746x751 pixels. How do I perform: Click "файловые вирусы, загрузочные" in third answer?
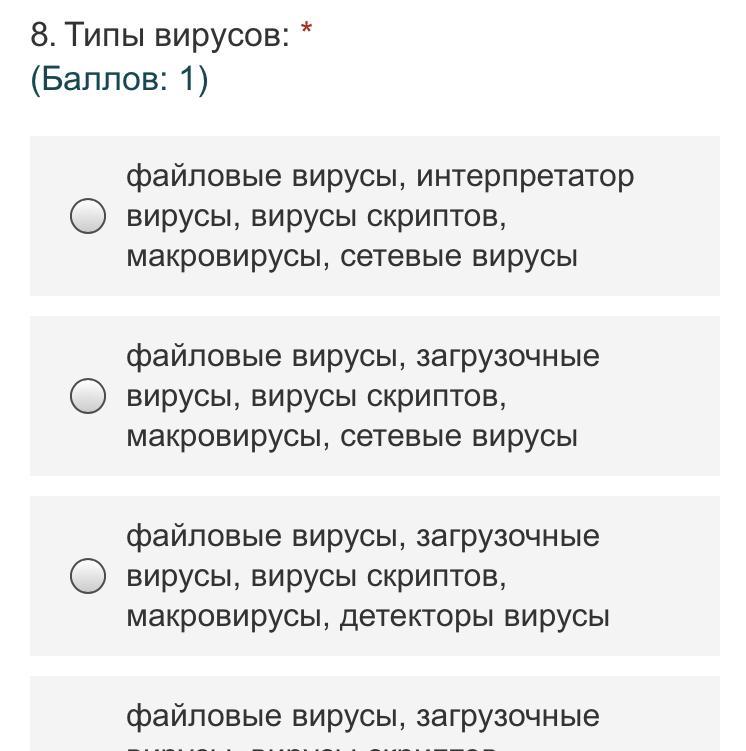pyautogui.click(x=362, y=536)
